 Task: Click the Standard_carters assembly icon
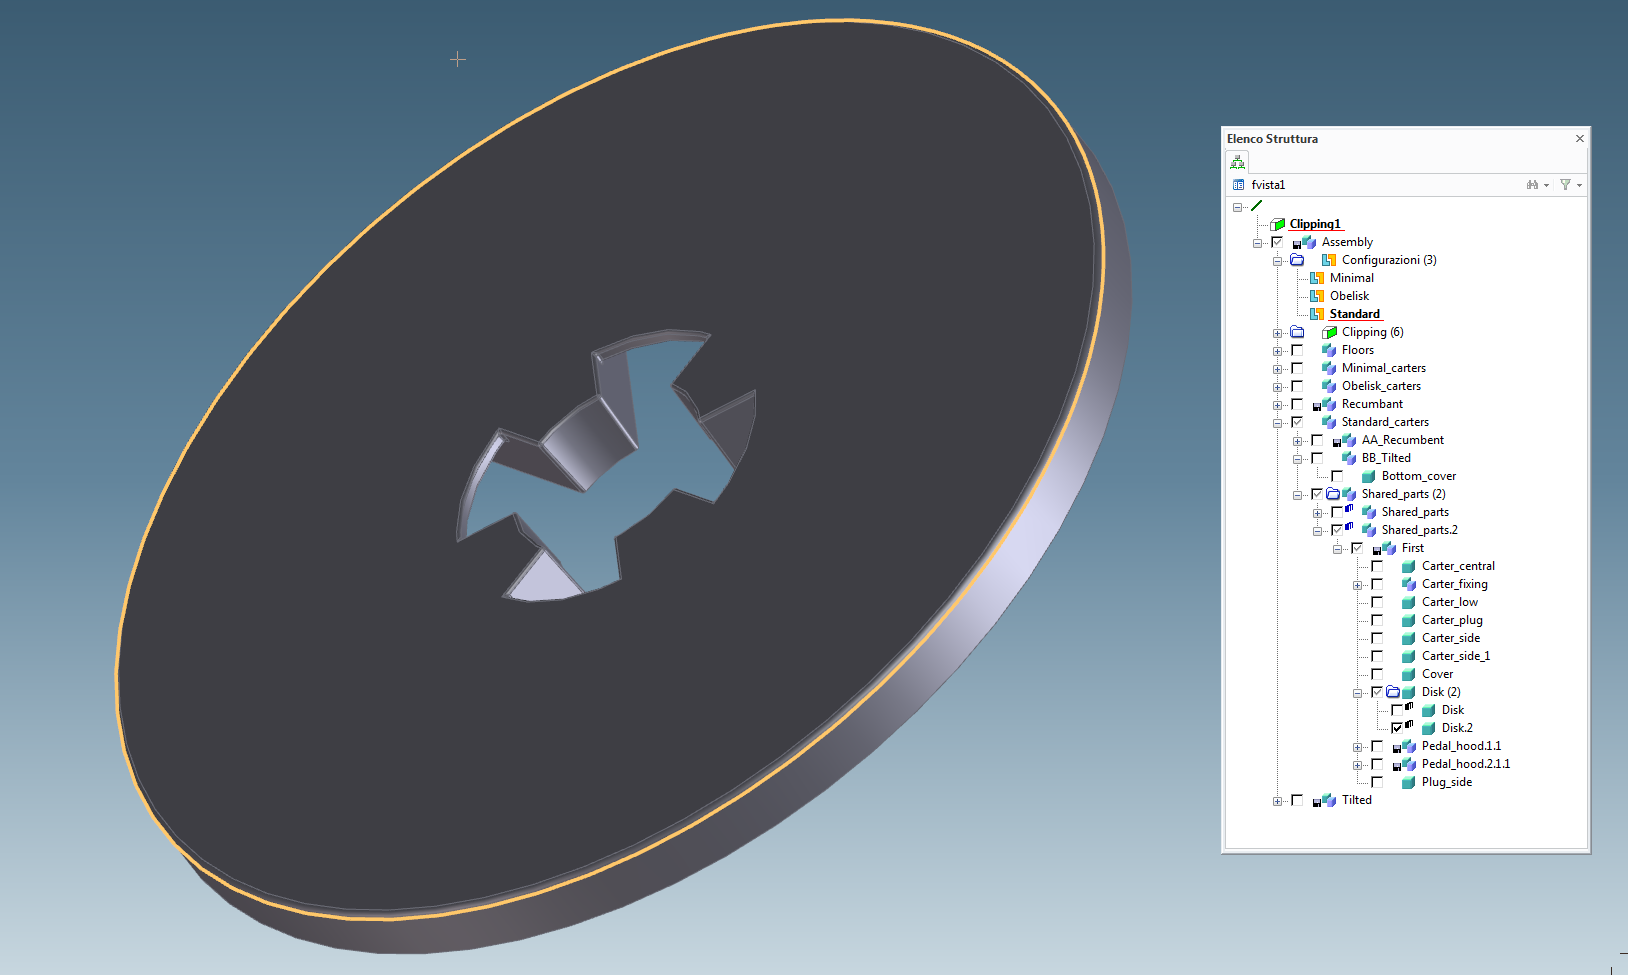point(1329,422)
